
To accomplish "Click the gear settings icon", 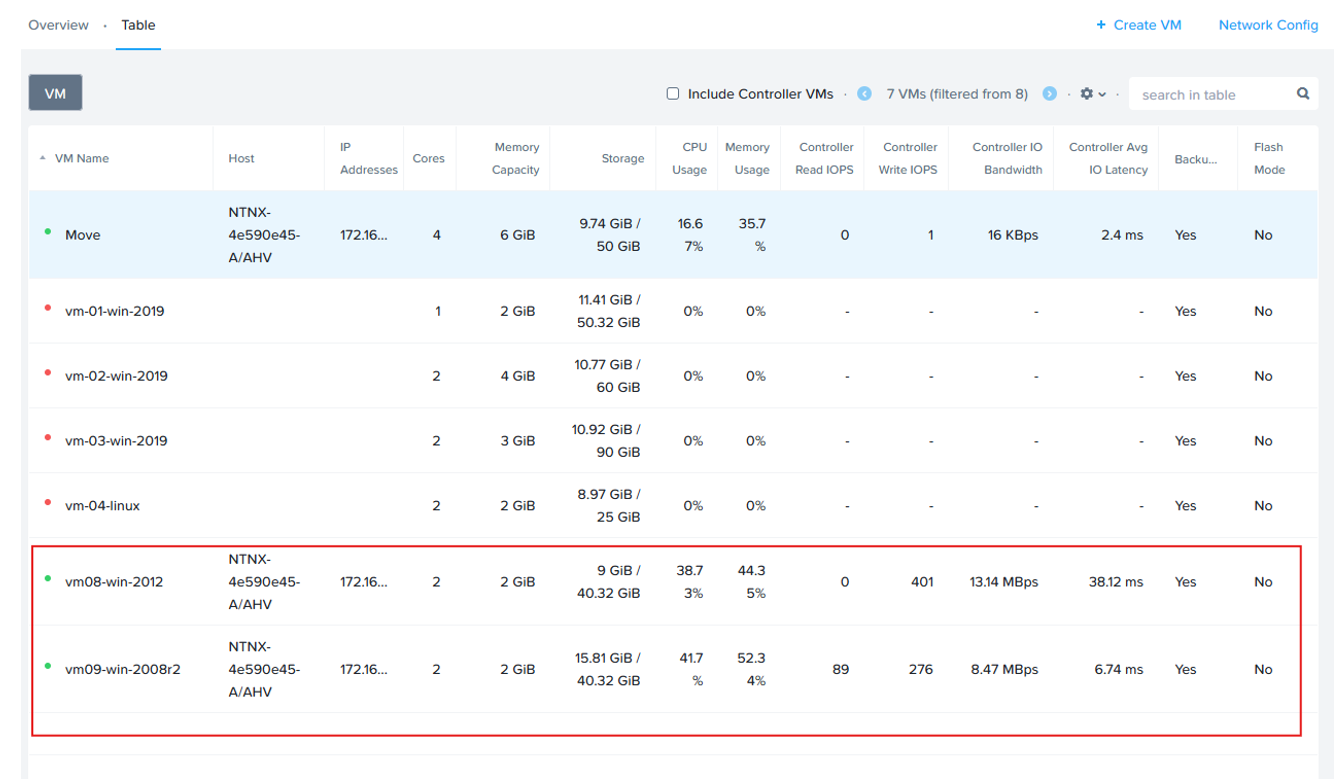I will pos(1086,94).
